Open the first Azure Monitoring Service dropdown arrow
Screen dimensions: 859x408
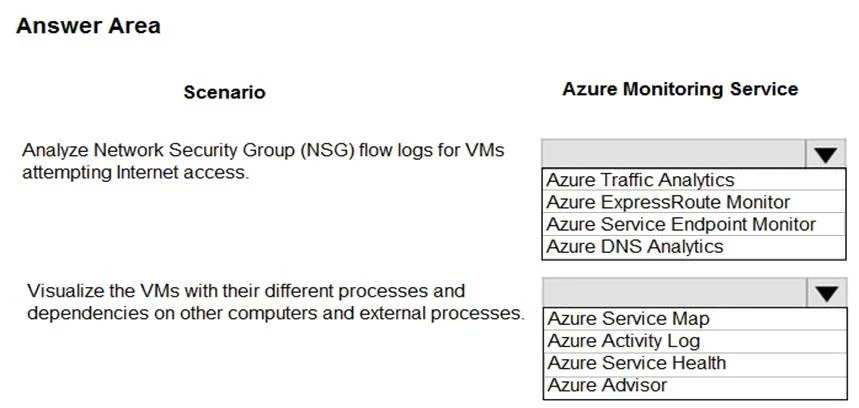(826, 154)
